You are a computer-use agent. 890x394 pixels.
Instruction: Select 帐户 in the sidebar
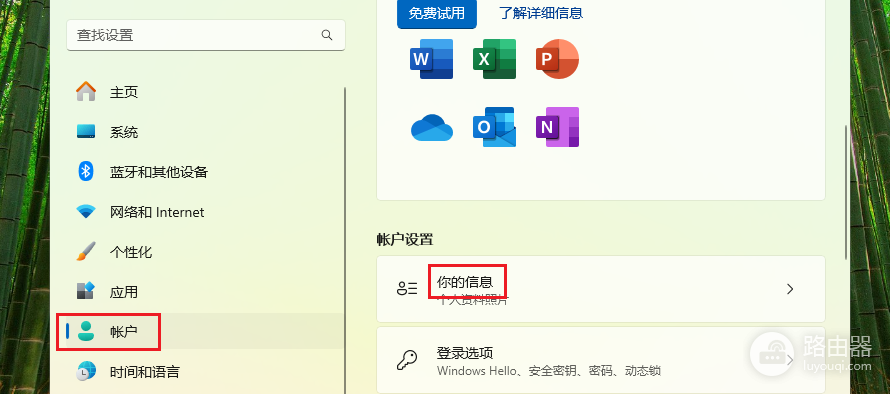pos(205,332)
